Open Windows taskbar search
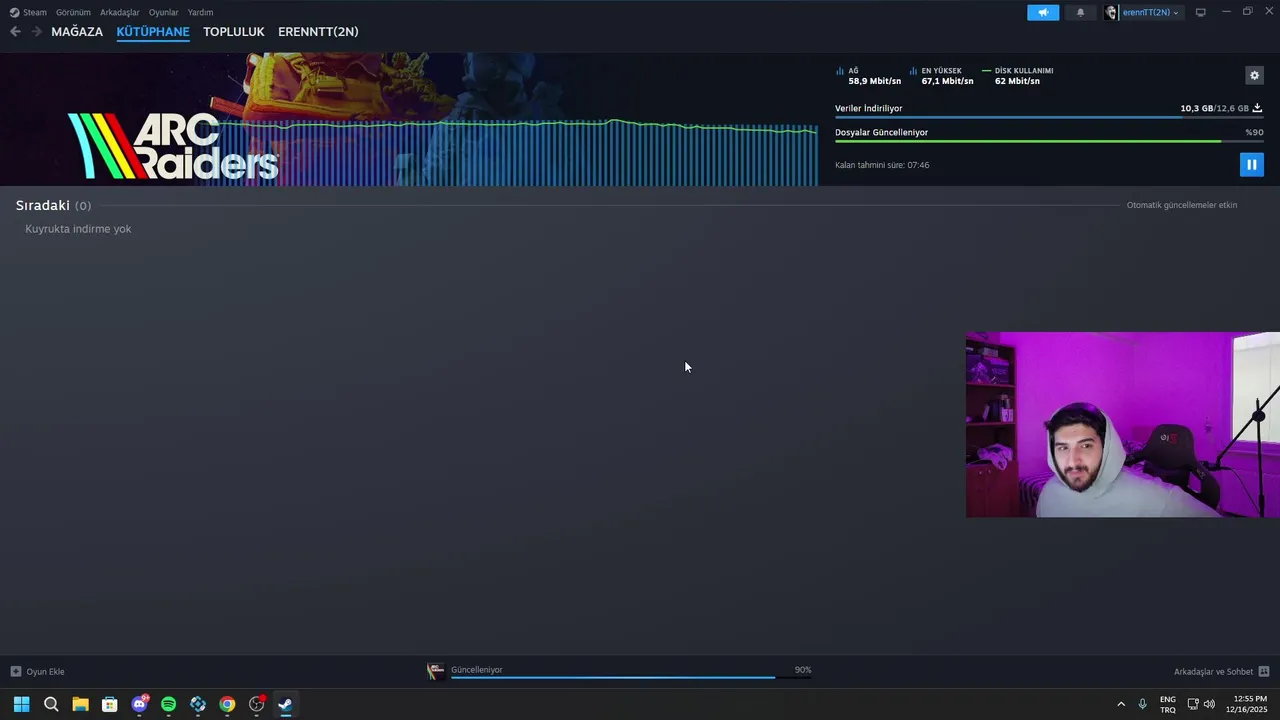Image resolution: width=1280 pixels, height=720 pixels. 51,704
